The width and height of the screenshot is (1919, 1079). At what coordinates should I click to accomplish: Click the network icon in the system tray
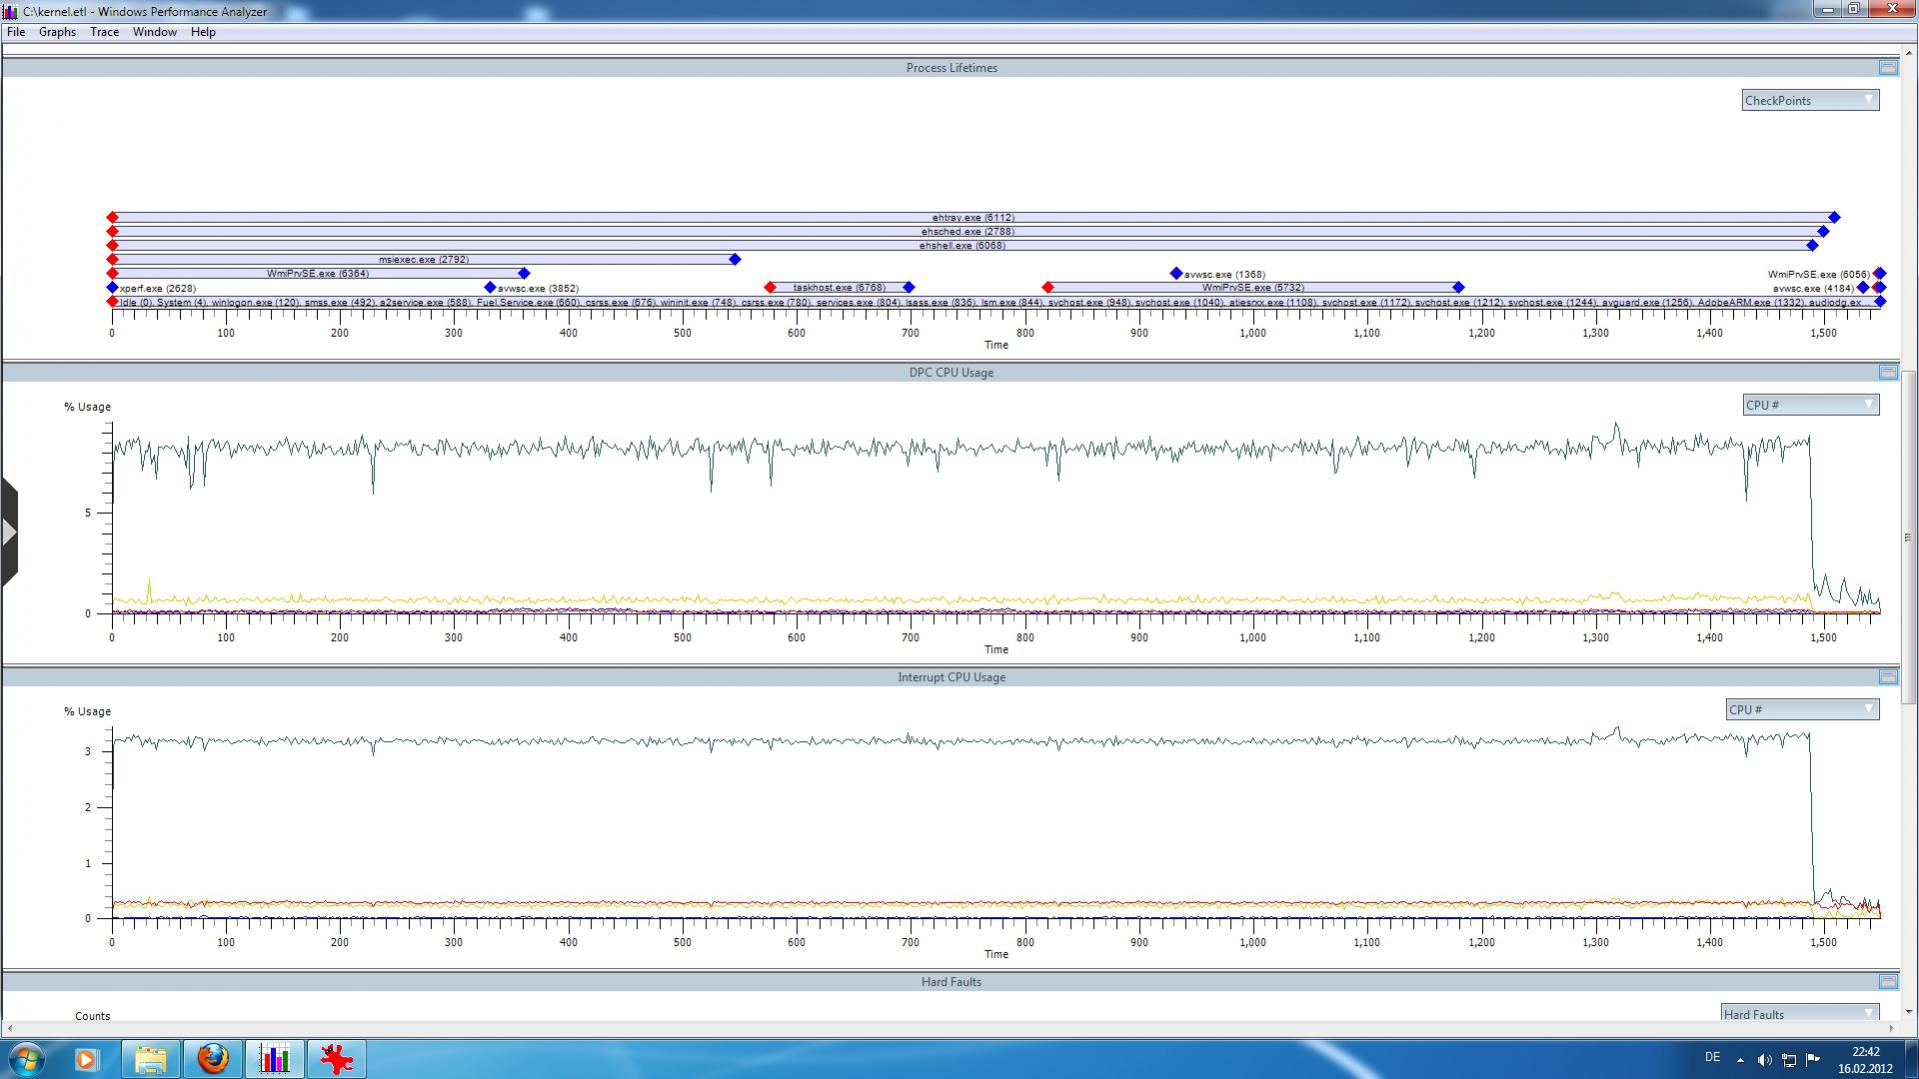point(1788,1060)
